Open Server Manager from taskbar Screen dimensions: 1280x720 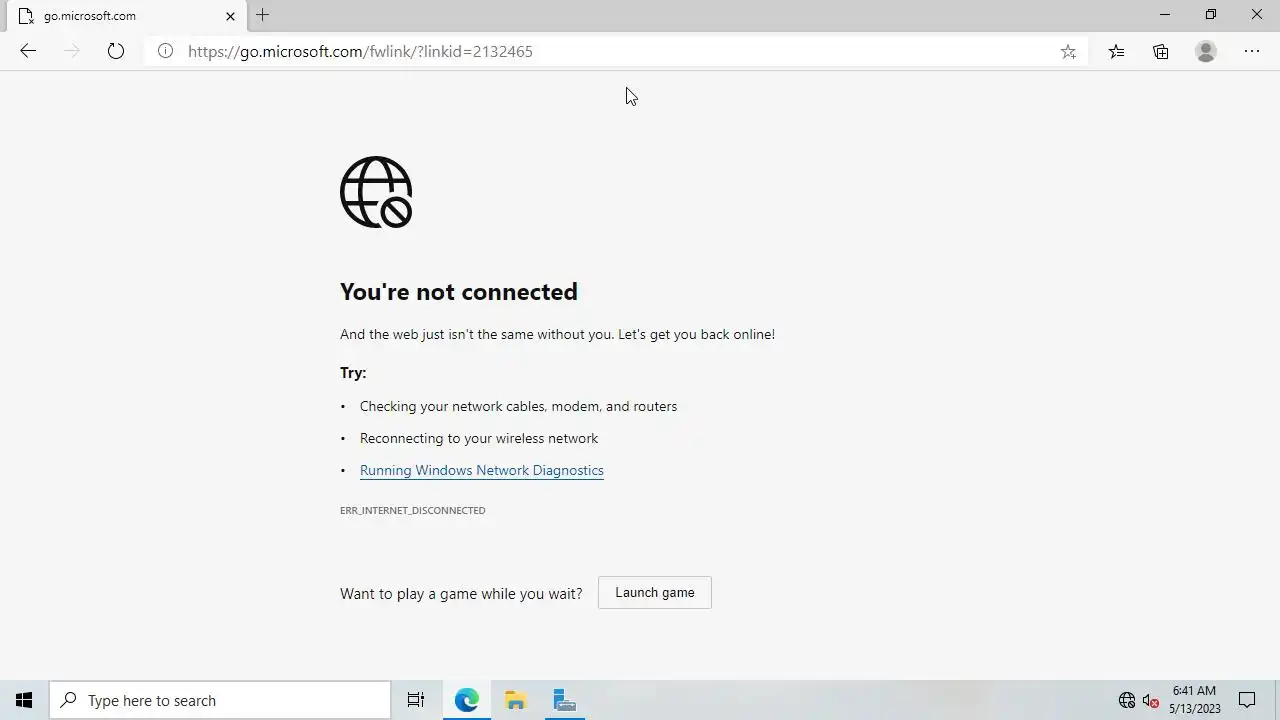(565, 700)
